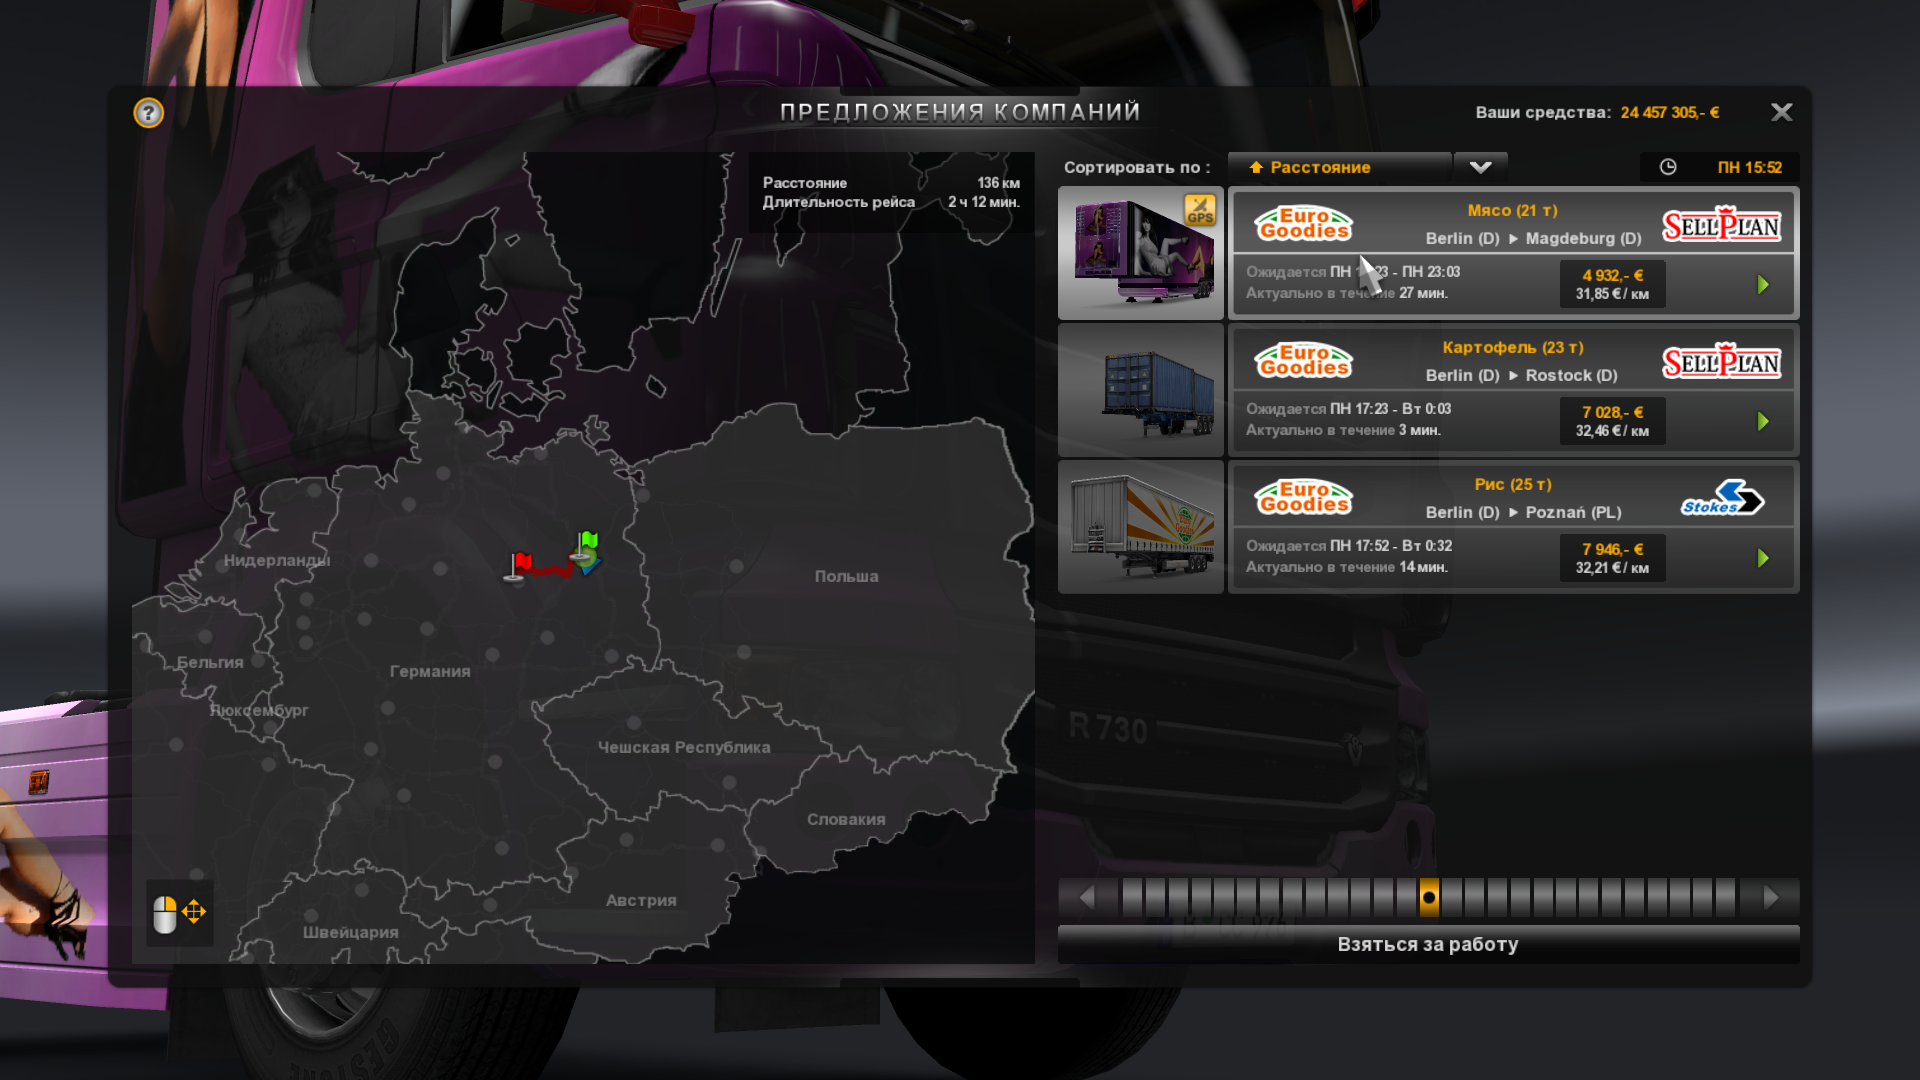This screenshot has width=1920, height=1080.
Task: Open the sort order chevron dropdown
Action: [1480, 167]
